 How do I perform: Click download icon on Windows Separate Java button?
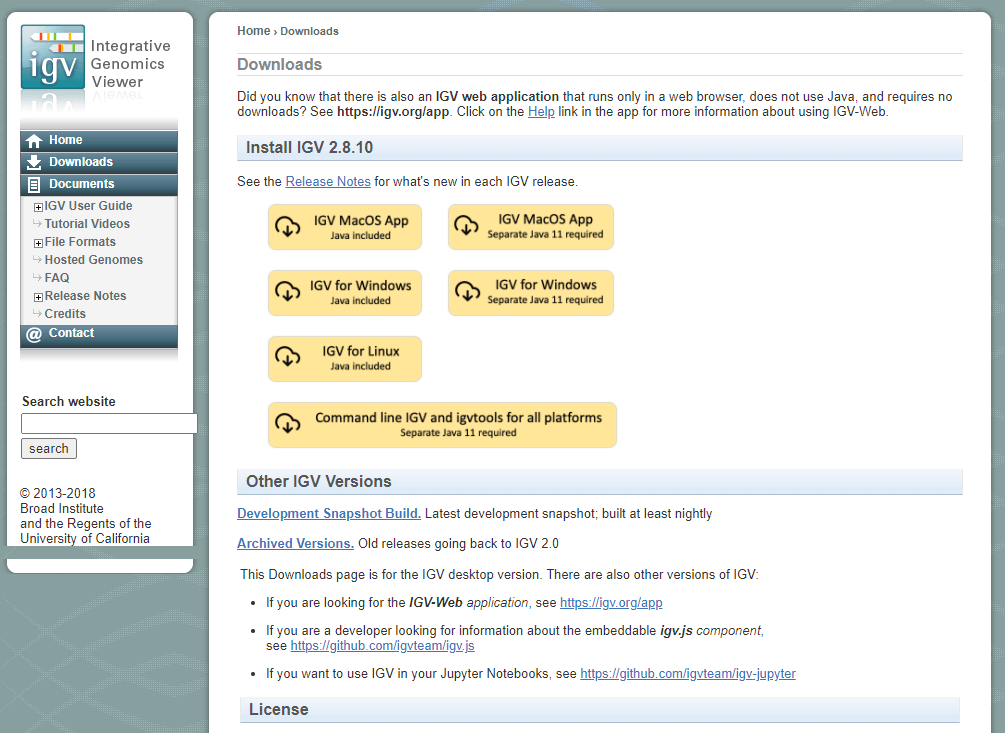point(468,292)
